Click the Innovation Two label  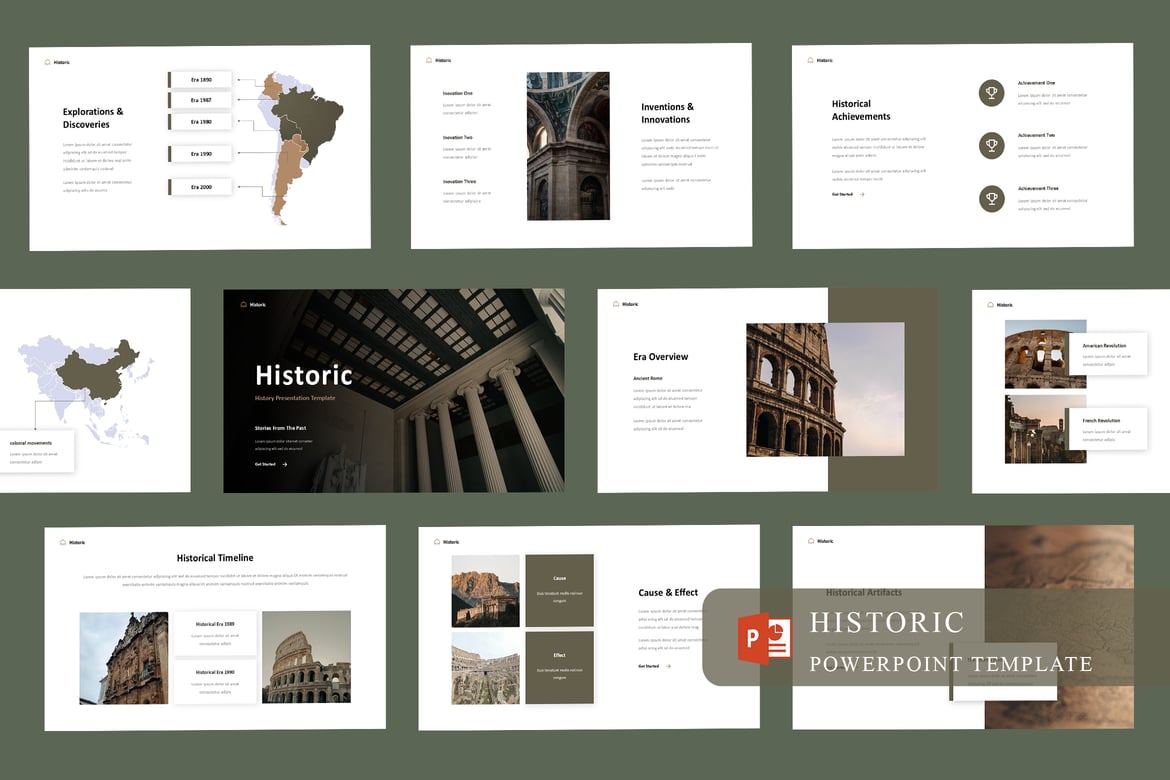457,137
